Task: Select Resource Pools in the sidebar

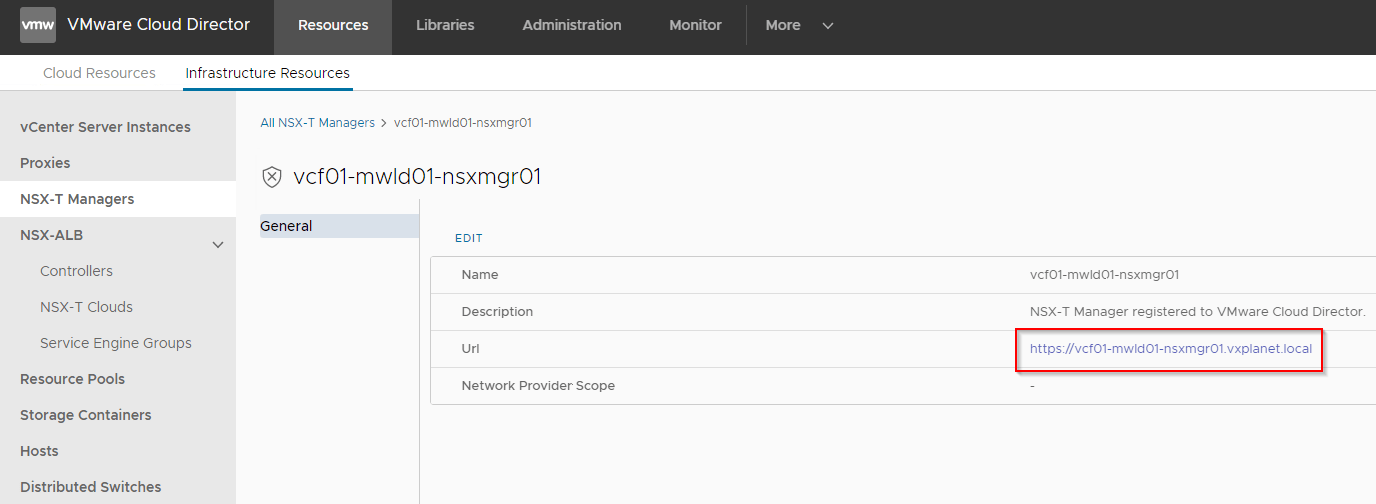Action: (x=72, y=379)
